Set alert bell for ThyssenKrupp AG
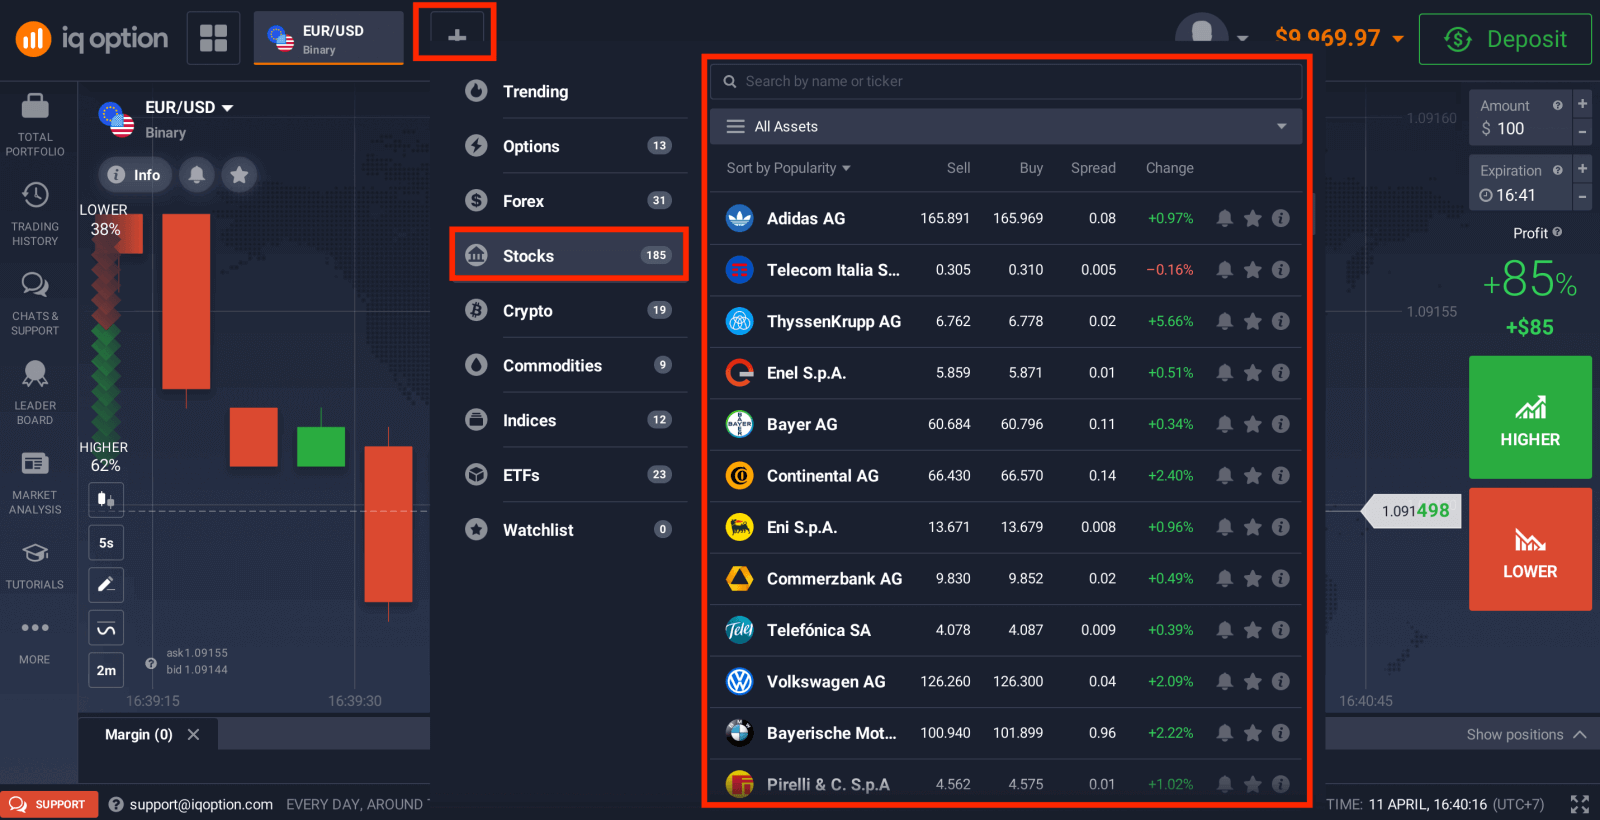The height and width of the screenshot is (820, 1600). tap(1224, 321)
